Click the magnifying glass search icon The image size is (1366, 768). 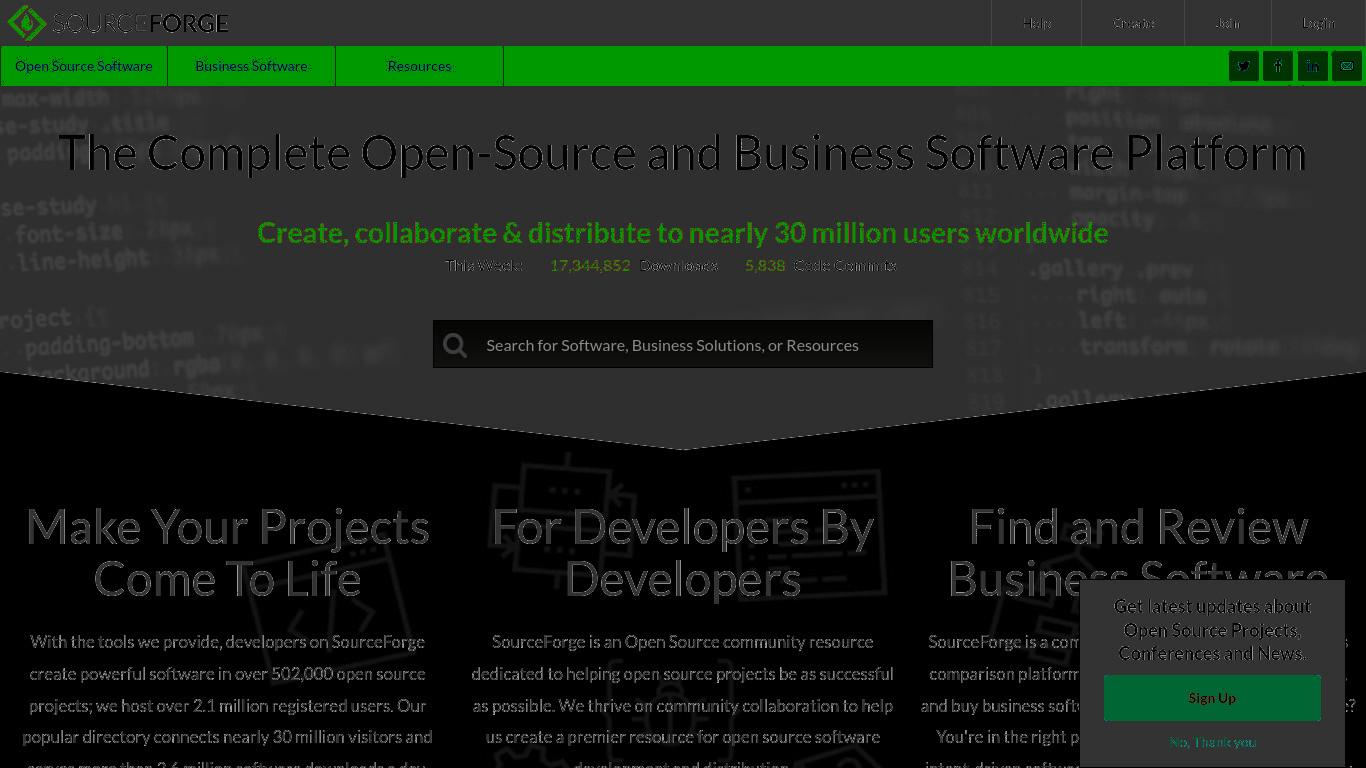point(455,345)
